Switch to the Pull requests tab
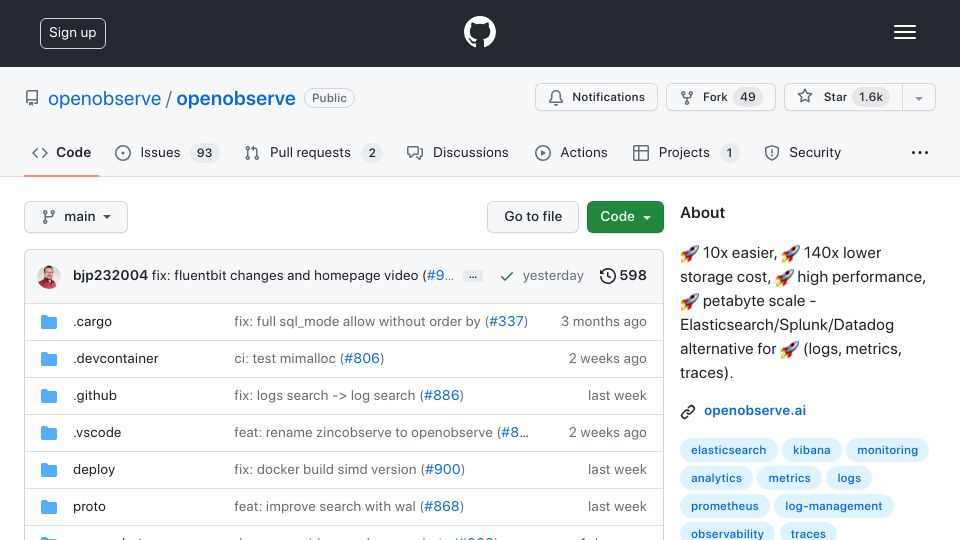Viewport: 960px width, 540px height. click(313, 152)
